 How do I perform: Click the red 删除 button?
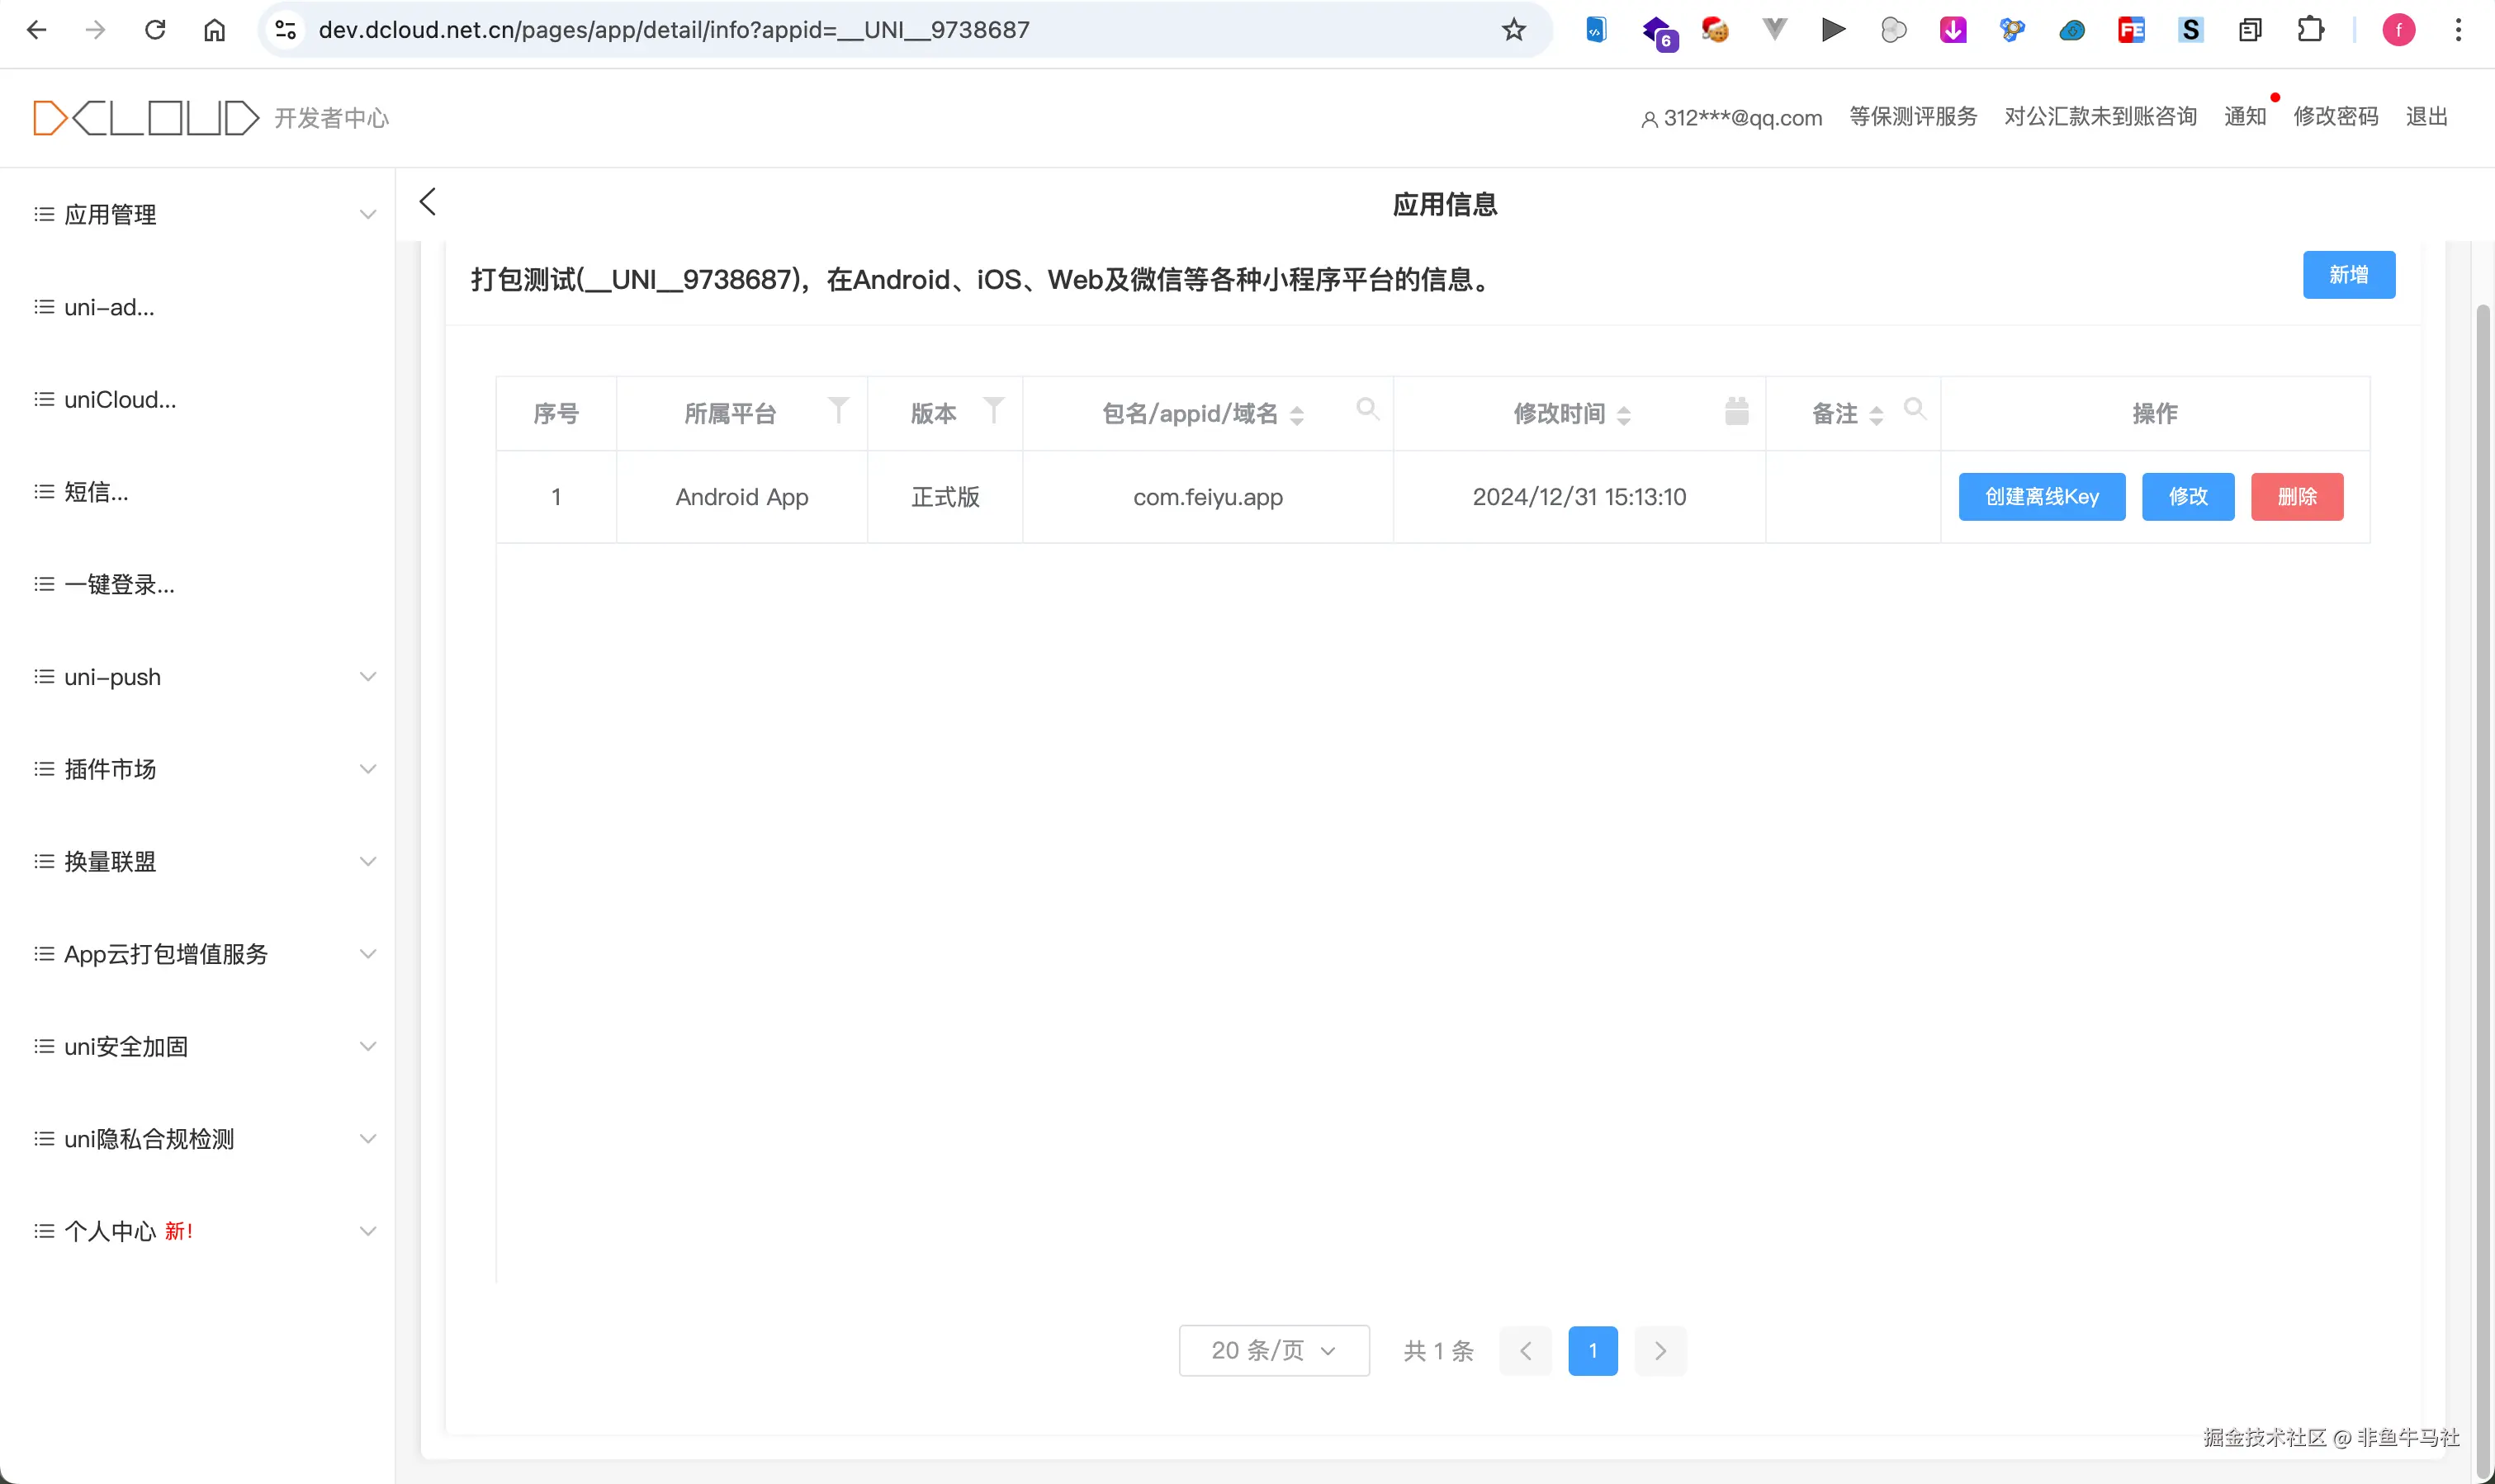[2297, 497]
